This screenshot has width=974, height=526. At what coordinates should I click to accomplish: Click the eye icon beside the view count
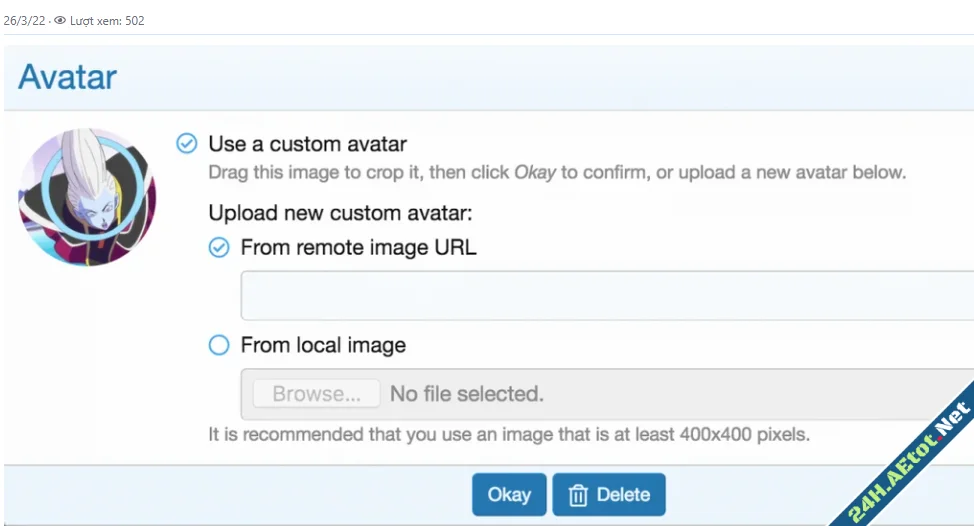[60, 20]
